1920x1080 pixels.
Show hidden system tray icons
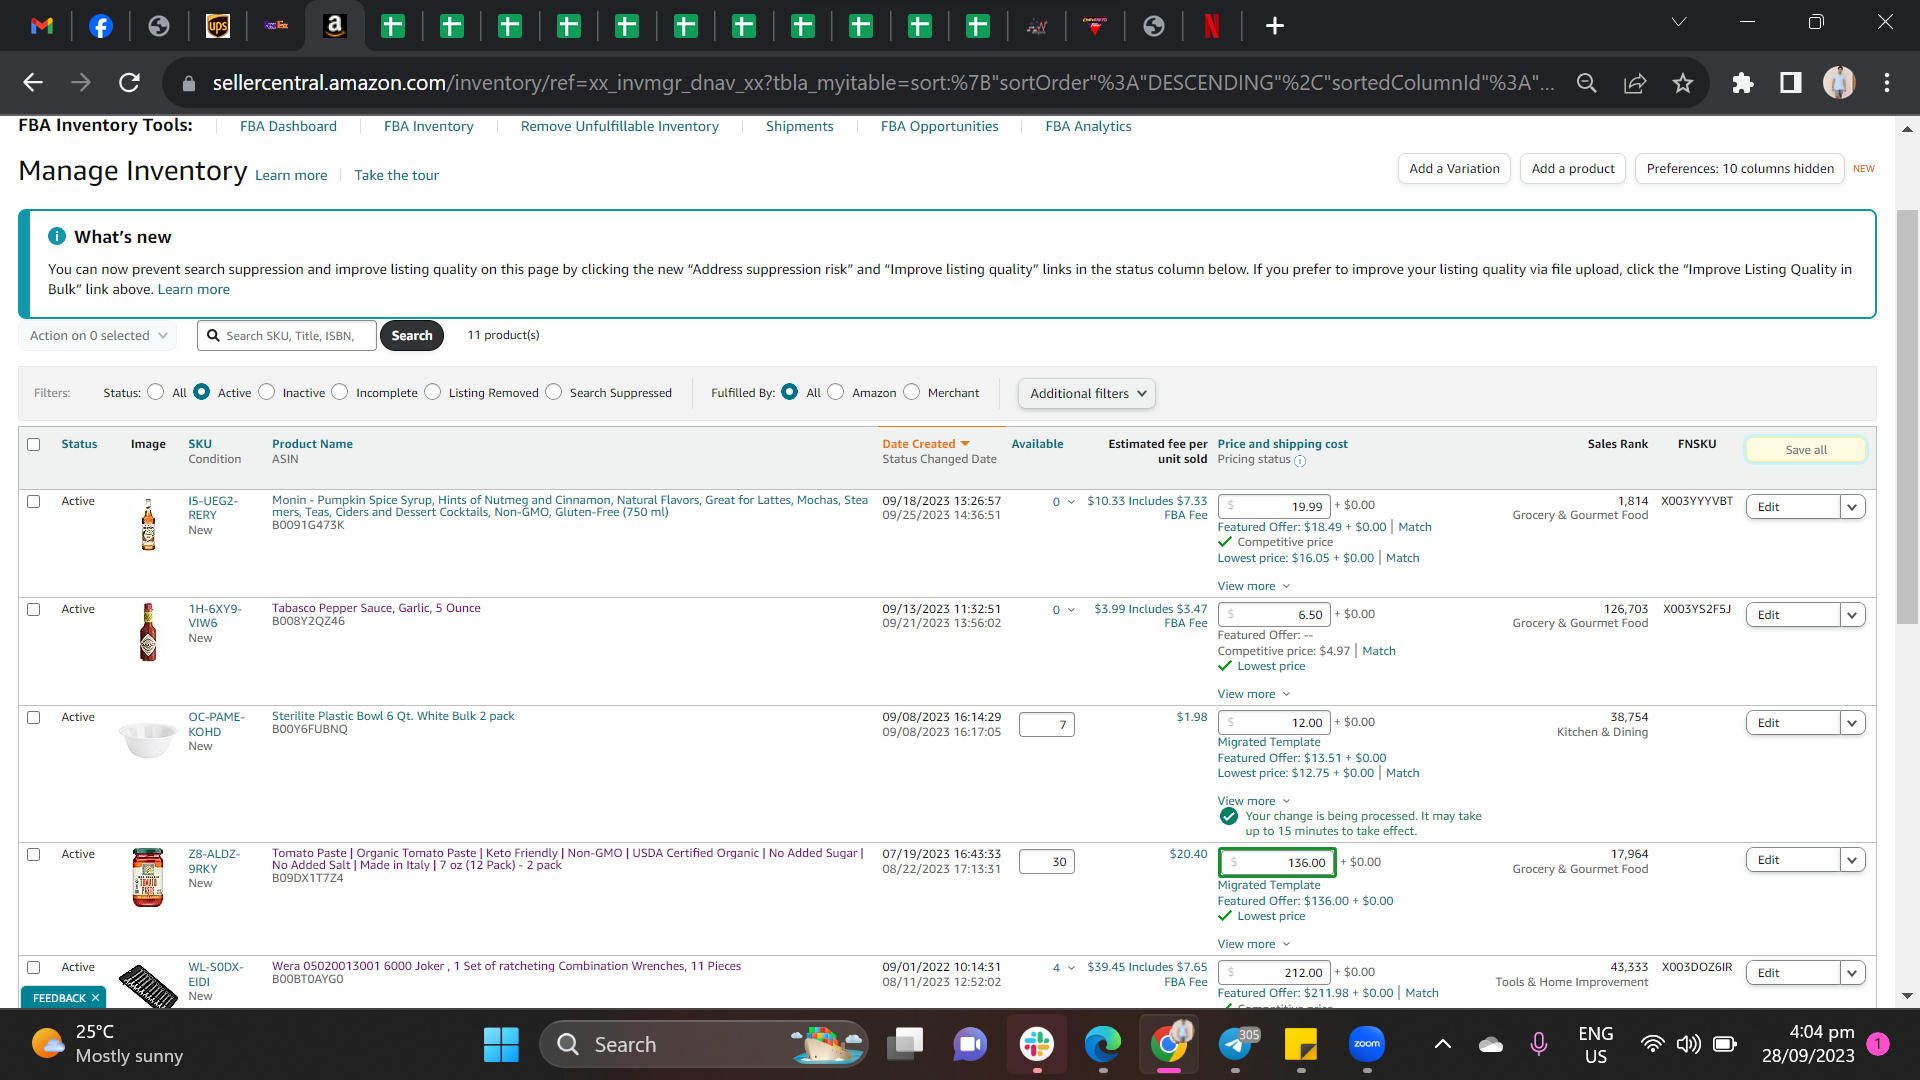[1443, 1045]
